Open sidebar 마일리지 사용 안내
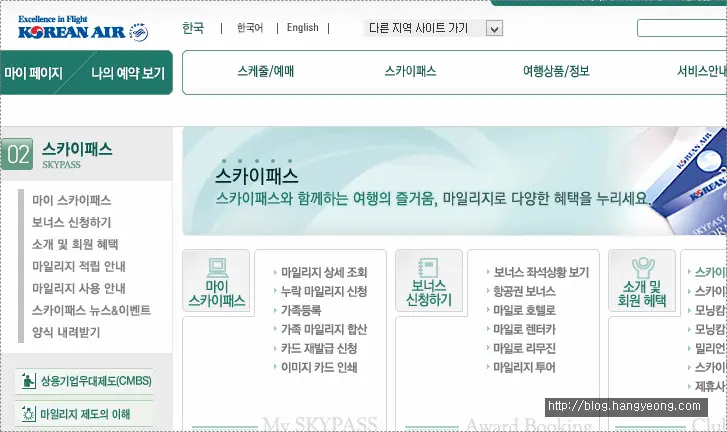This screenshot has height=432, width=727. [x=79, y=288]
